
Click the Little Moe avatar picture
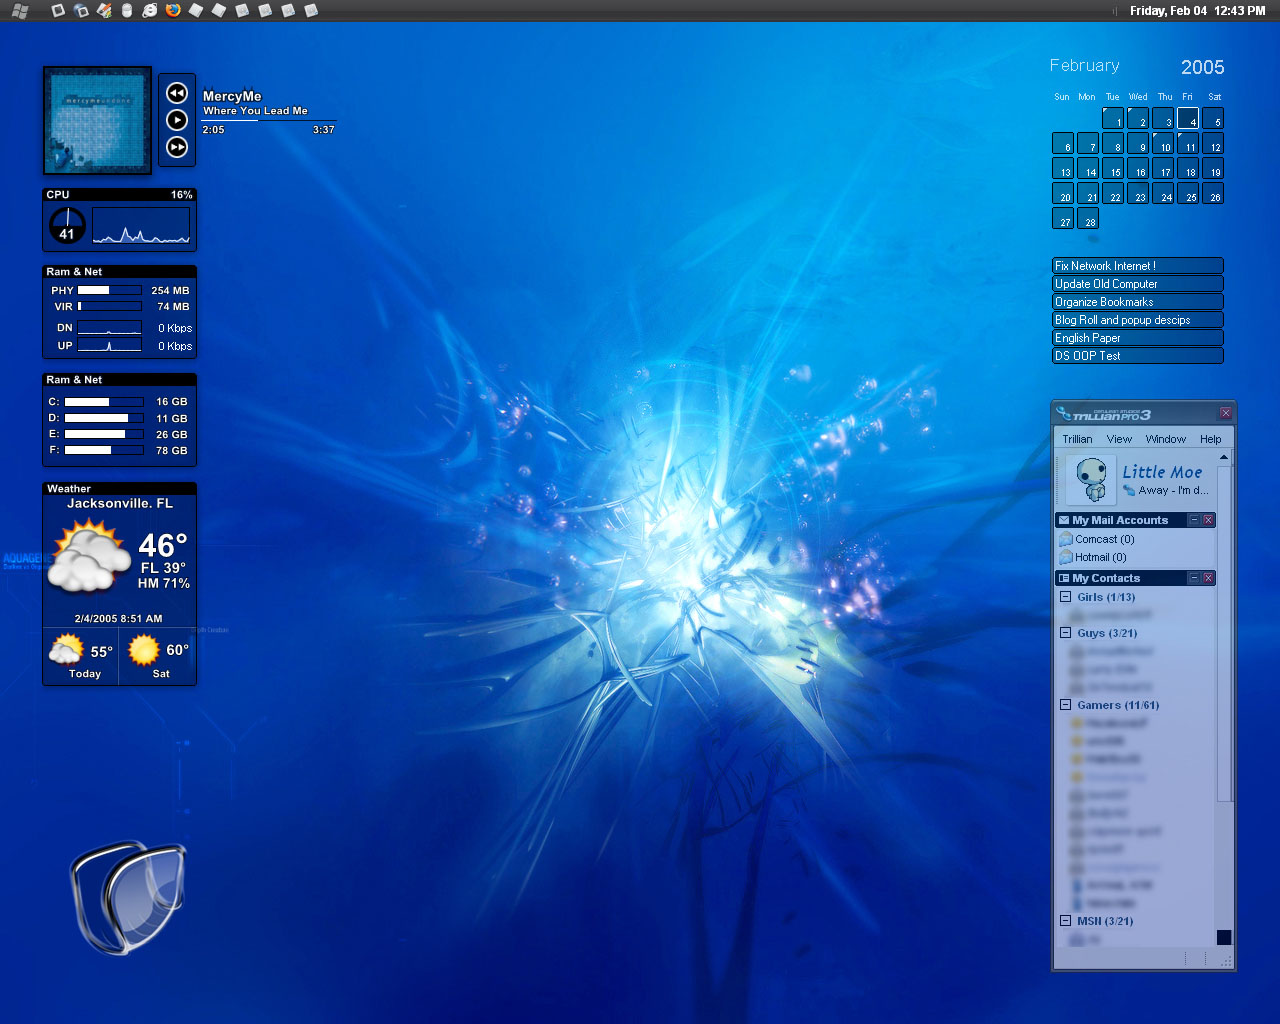[1089, 479]
